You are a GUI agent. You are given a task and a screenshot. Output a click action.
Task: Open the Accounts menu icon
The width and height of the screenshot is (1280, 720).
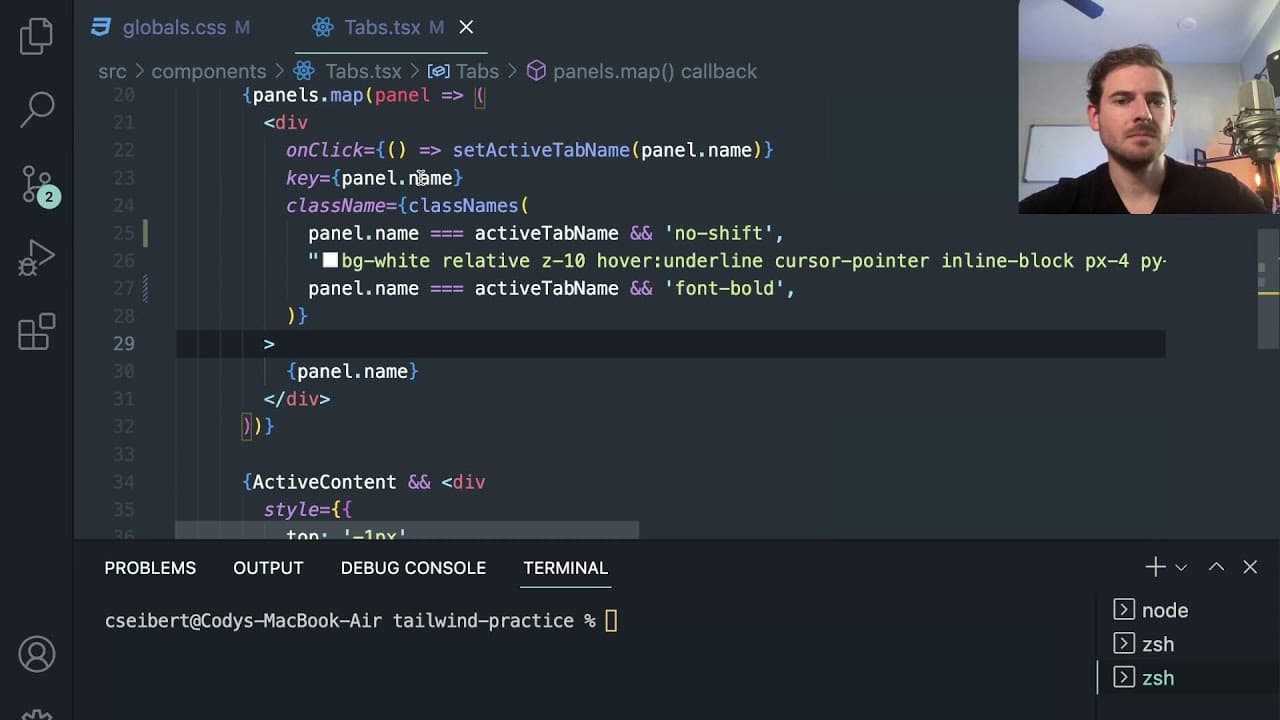coord(37,655)
